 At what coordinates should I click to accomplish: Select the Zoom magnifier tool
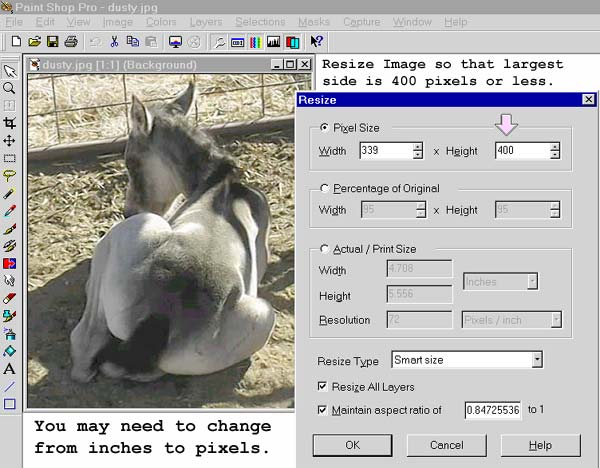[9, 88]
